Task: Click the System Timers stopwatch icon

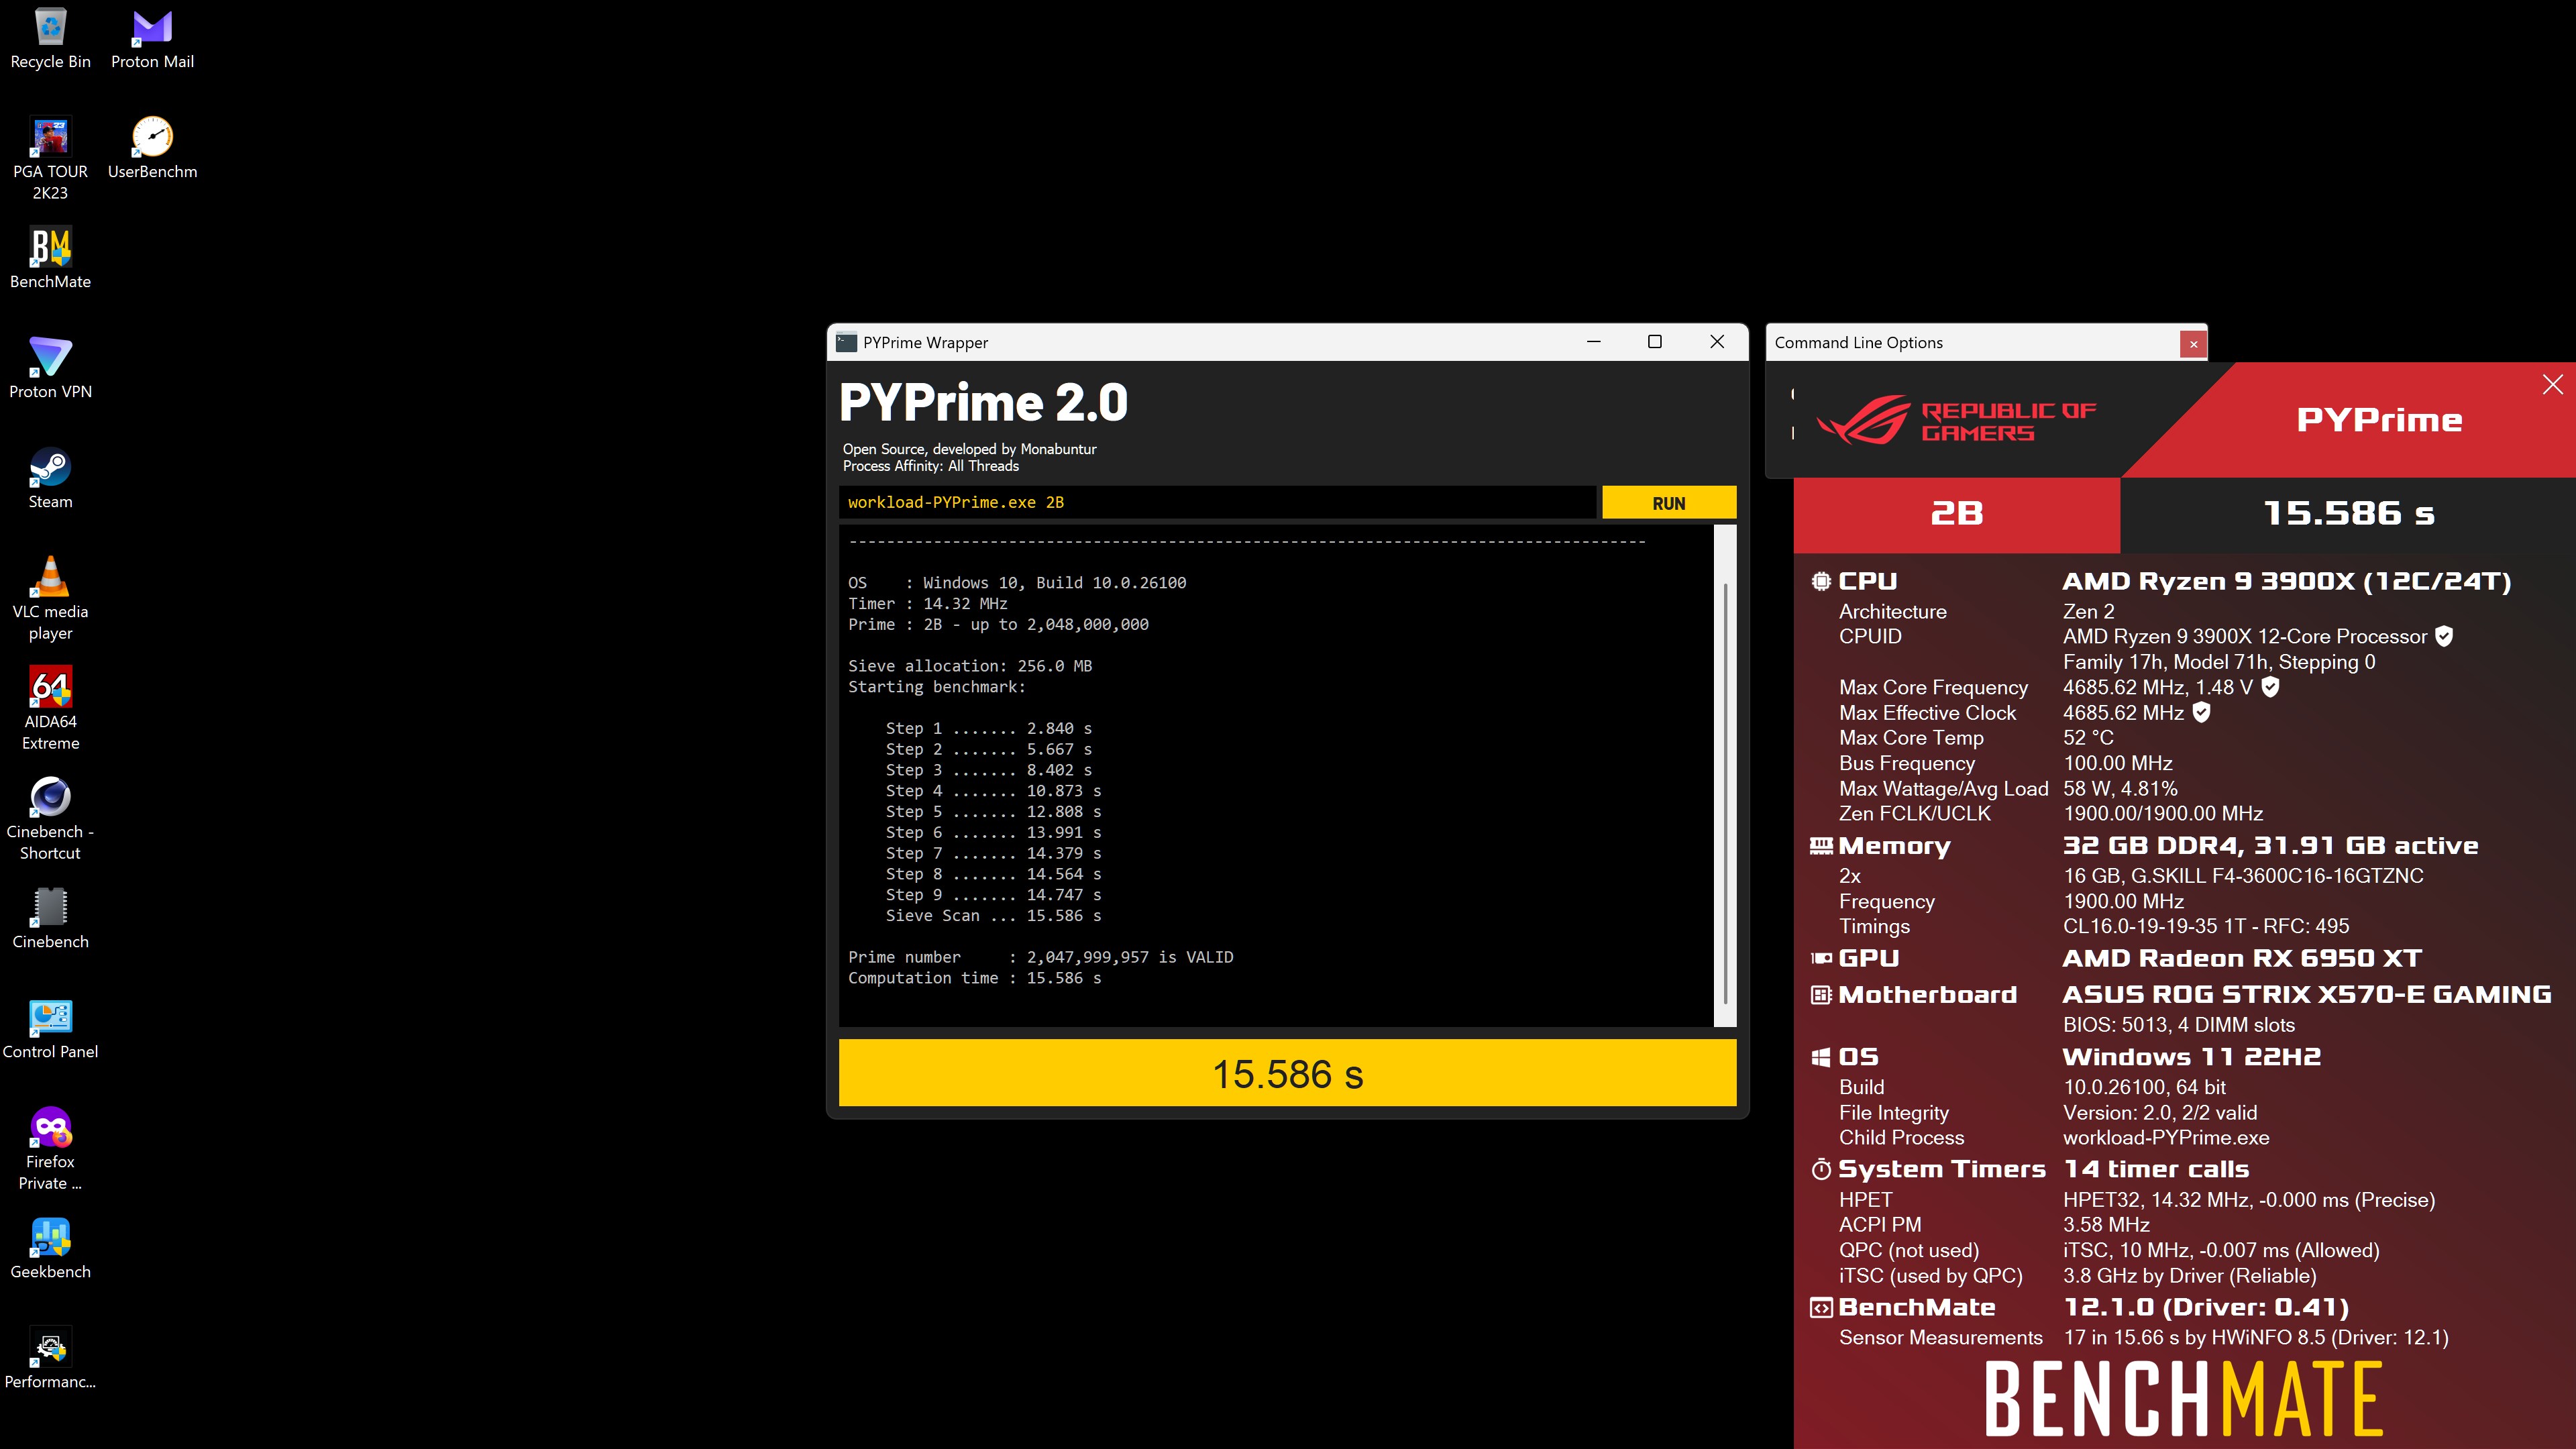Action: click(x=1821, y=1169)
